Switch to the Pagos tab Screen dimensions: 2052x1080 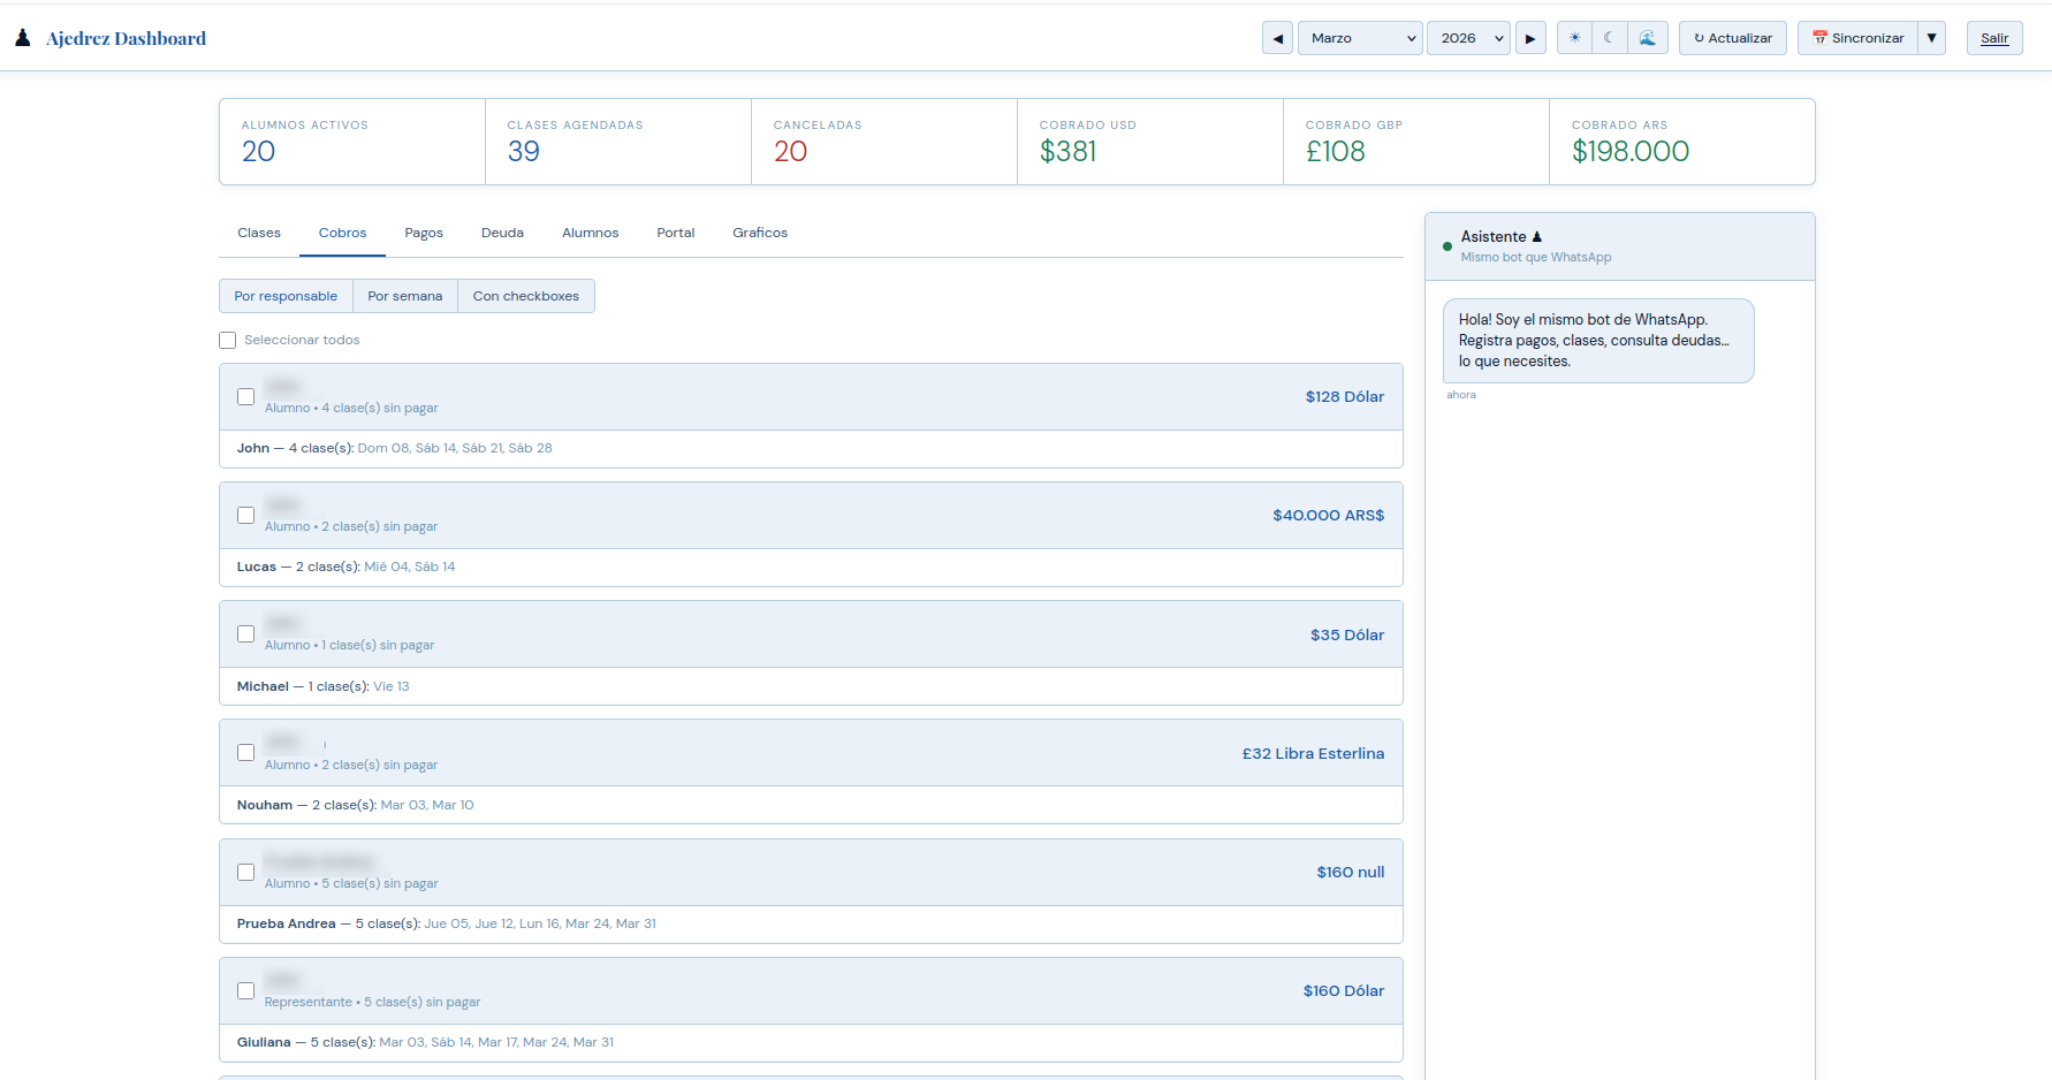click(x=423, y=232)
